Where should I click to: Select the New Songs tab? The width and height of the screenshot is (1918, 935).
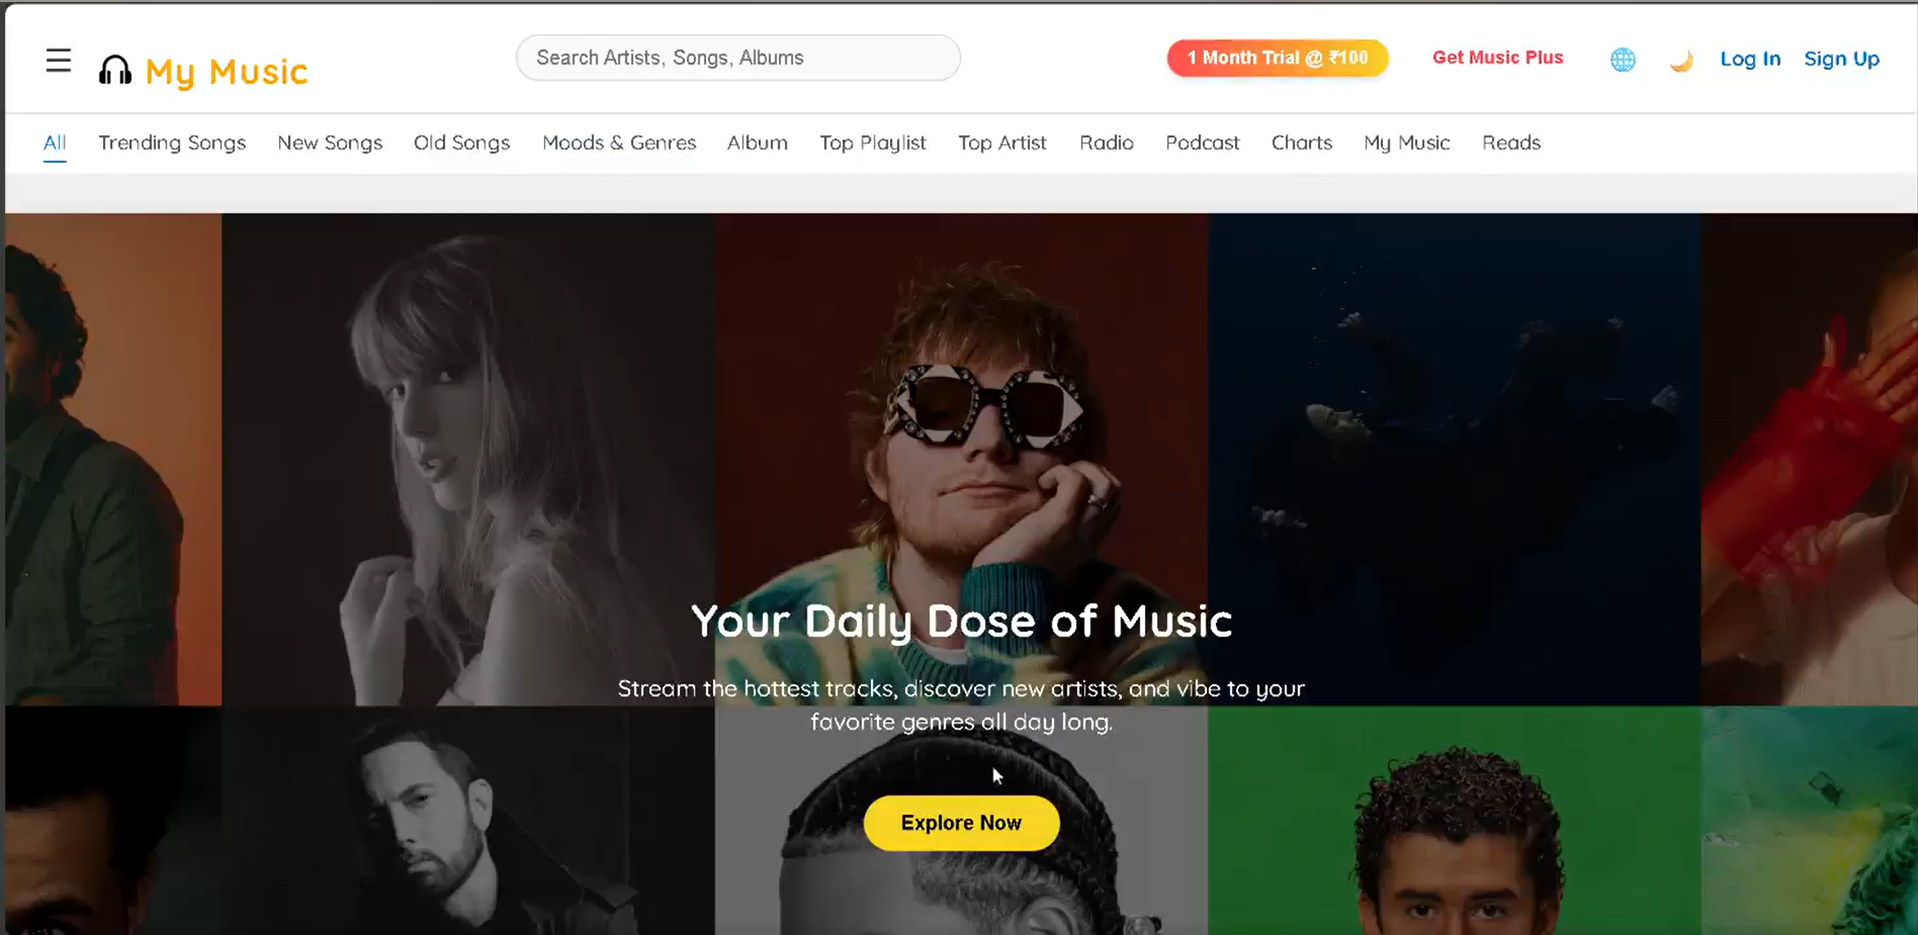point(330,143)
